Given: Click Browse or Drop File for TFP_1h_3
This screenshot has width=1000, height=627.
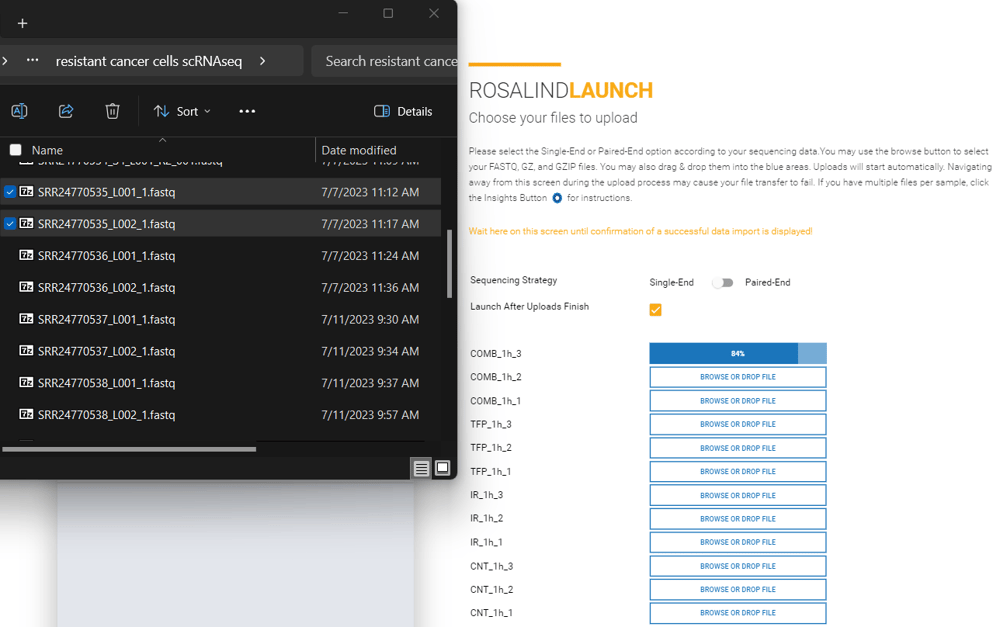Looking at the screenshot, I should click(x=738, y=424).
